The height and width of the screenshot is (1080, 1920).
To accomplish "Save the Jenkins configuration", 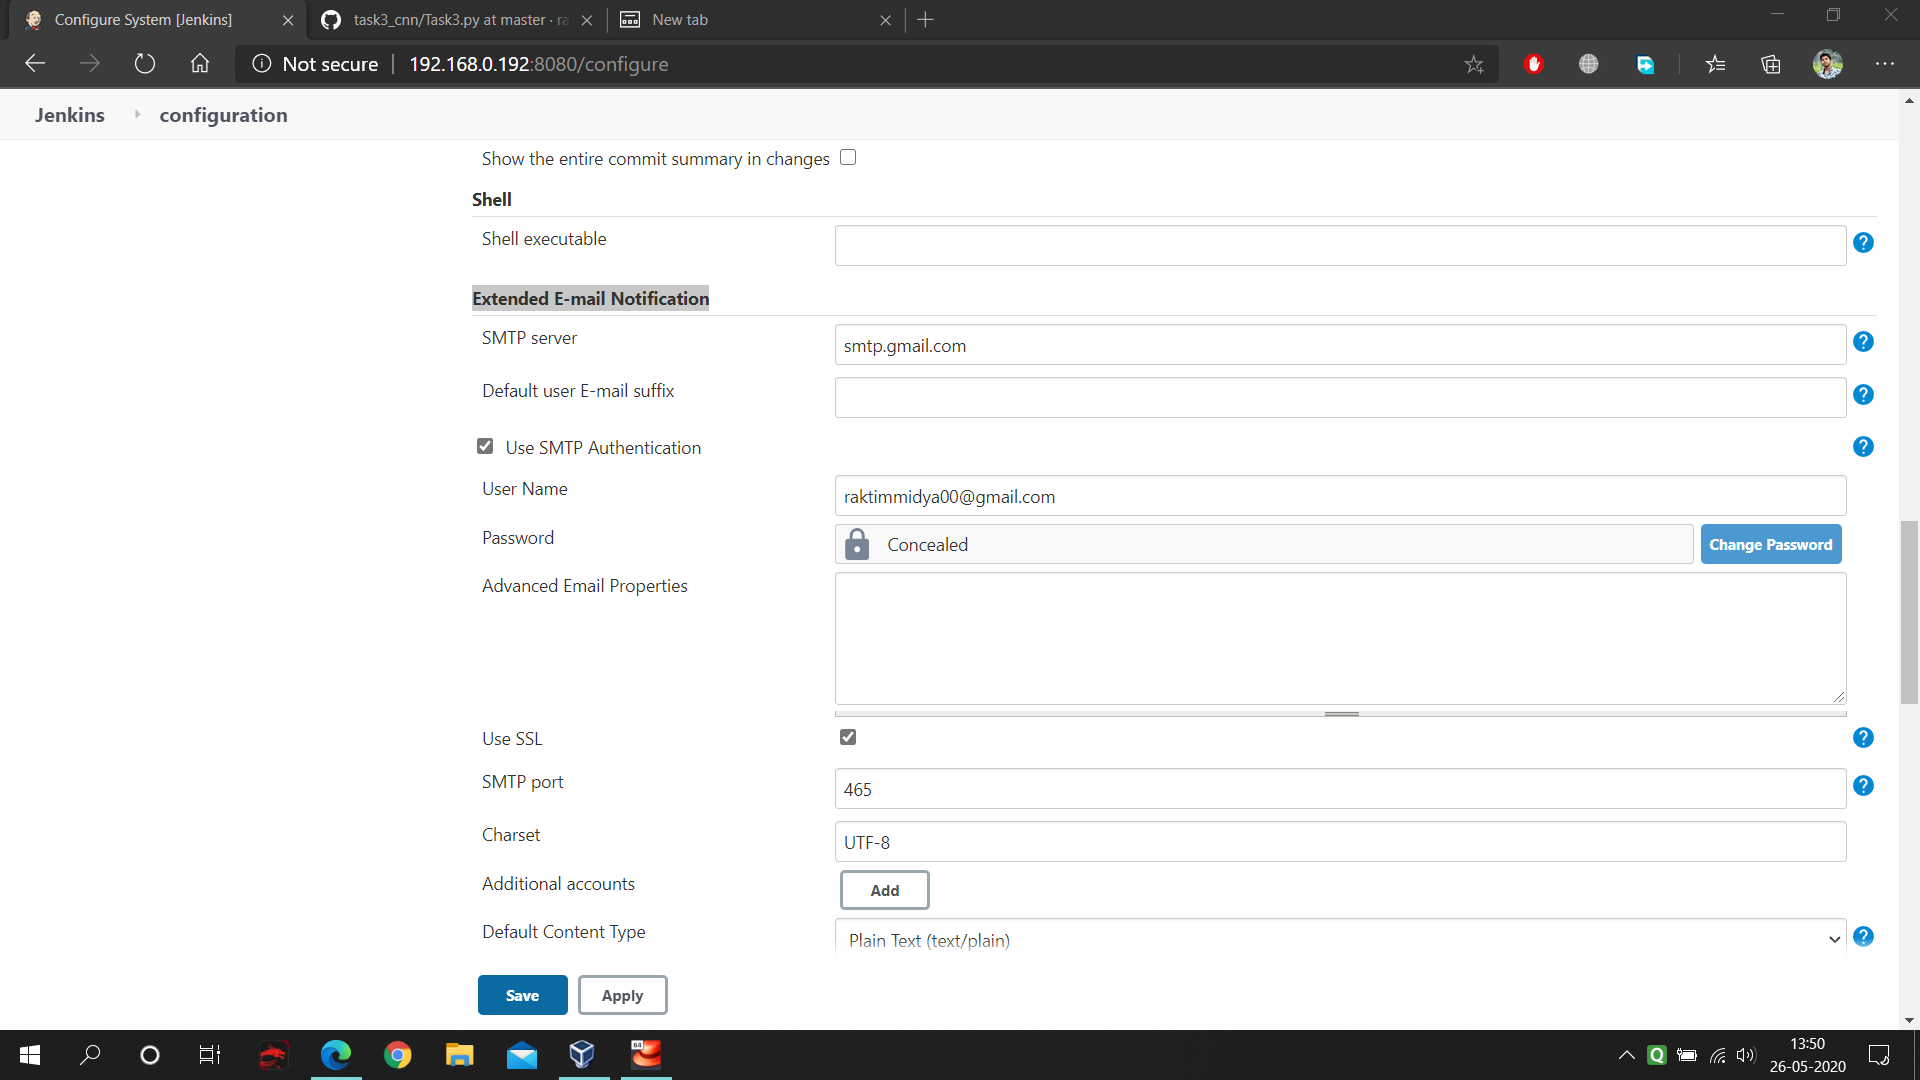I will point(522,995).
